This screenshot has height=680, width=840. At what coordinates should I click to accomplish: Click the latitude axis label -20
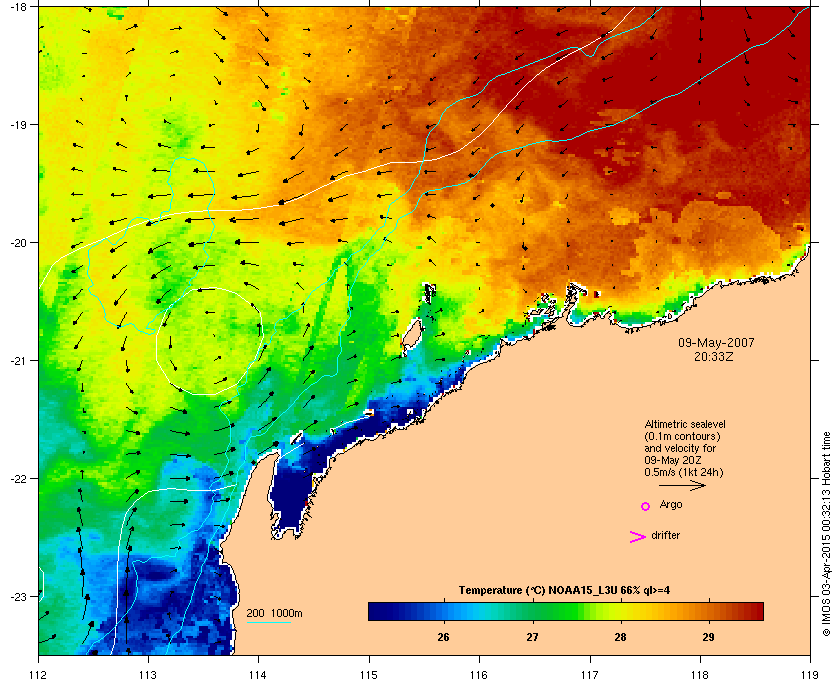[18, 242]
